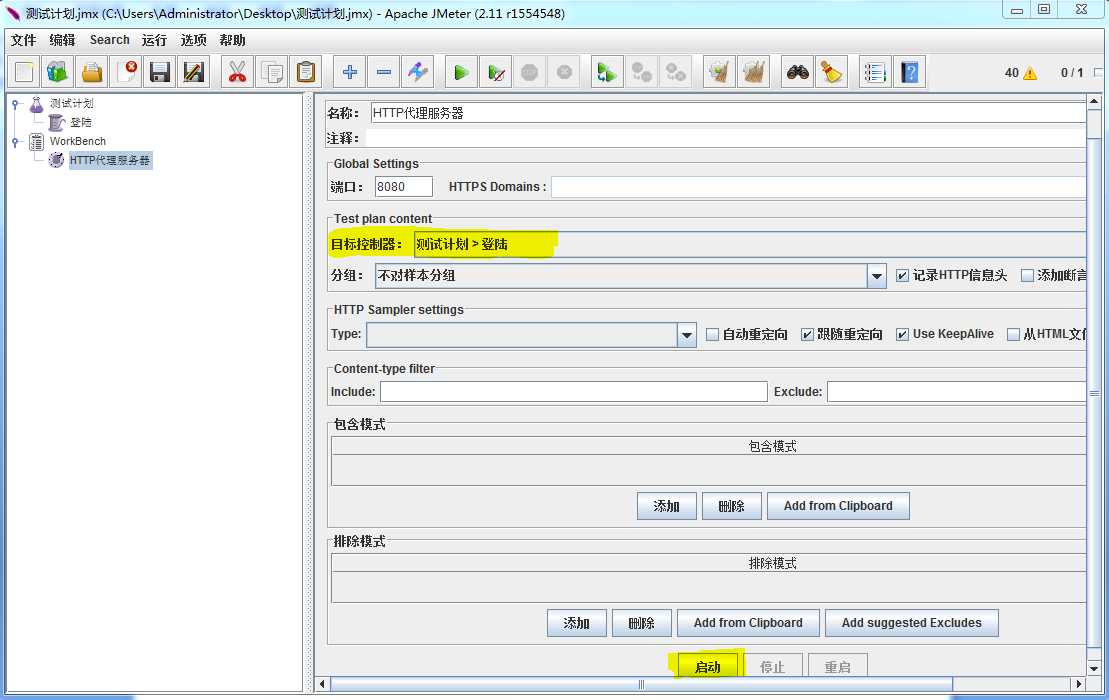Click 删除 under 排除模式

[x=641, y=623]
